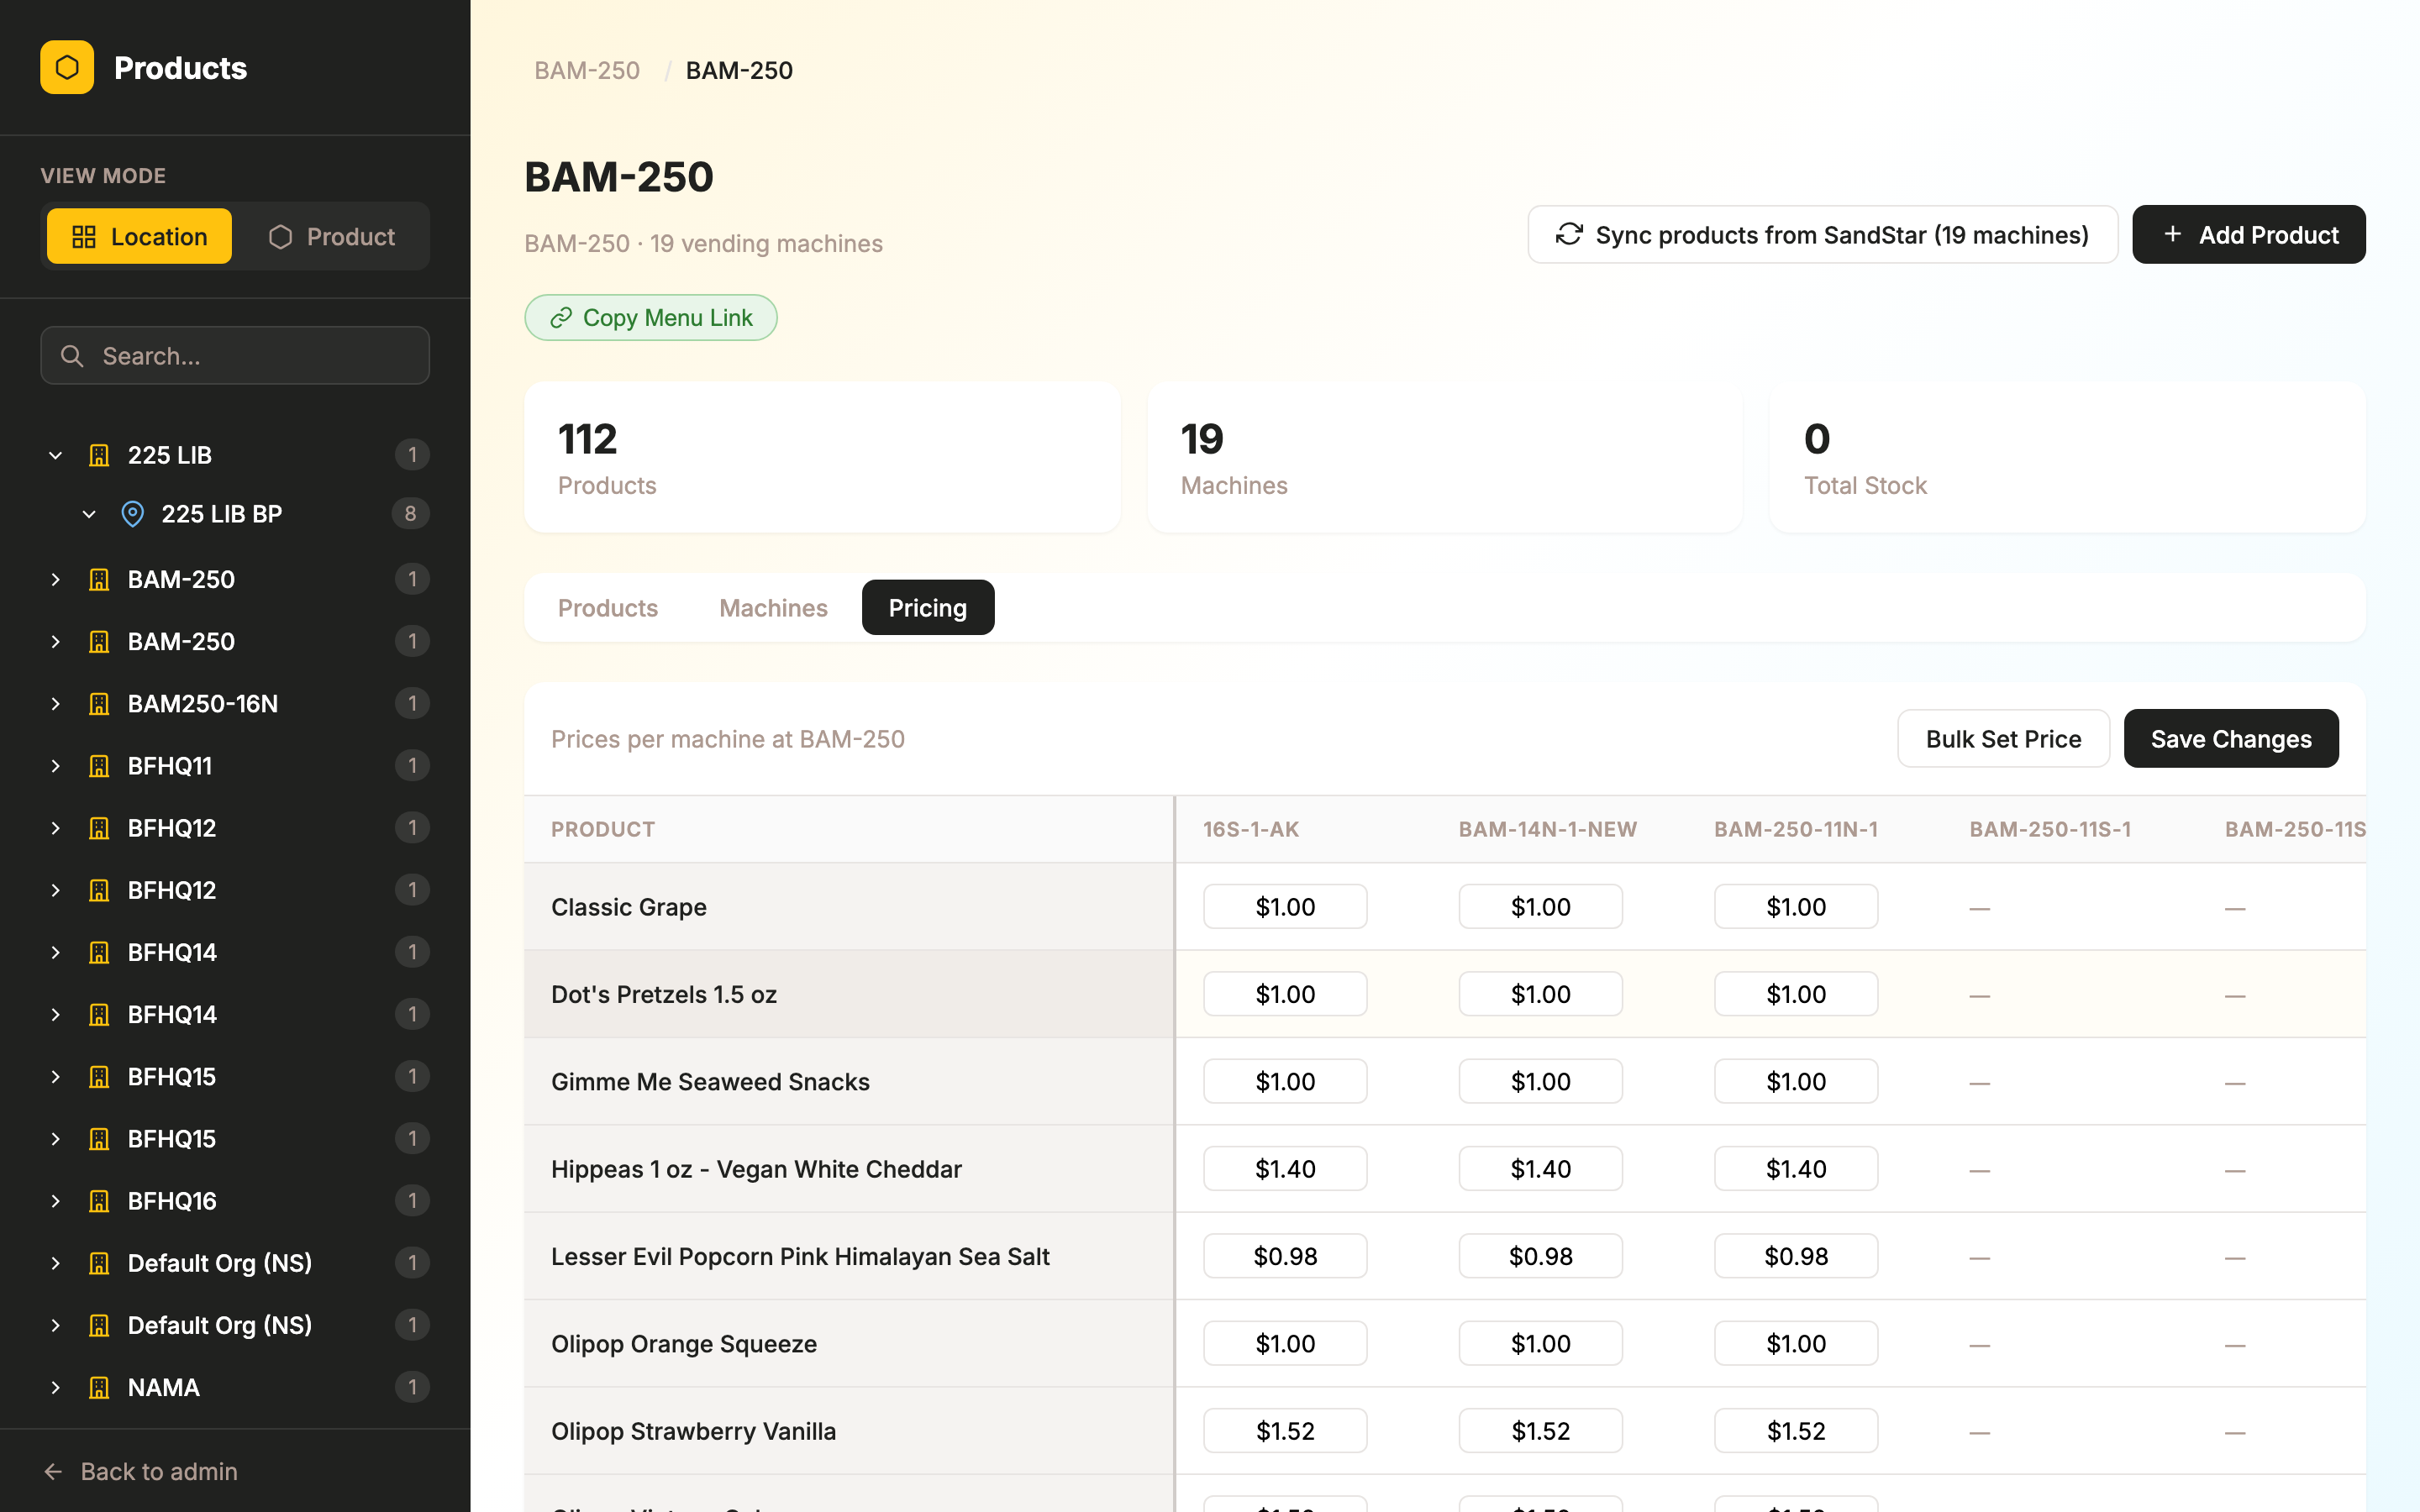Click the building icon next to BFHQ11
The image size is (2420, 1512).
point(98,765)
